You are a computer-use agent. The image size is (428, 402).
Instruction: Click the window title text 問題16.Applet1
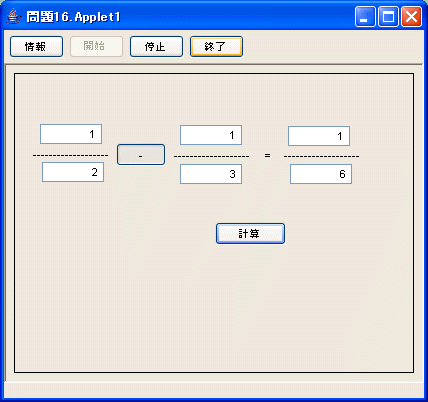(x=73, y=17)
